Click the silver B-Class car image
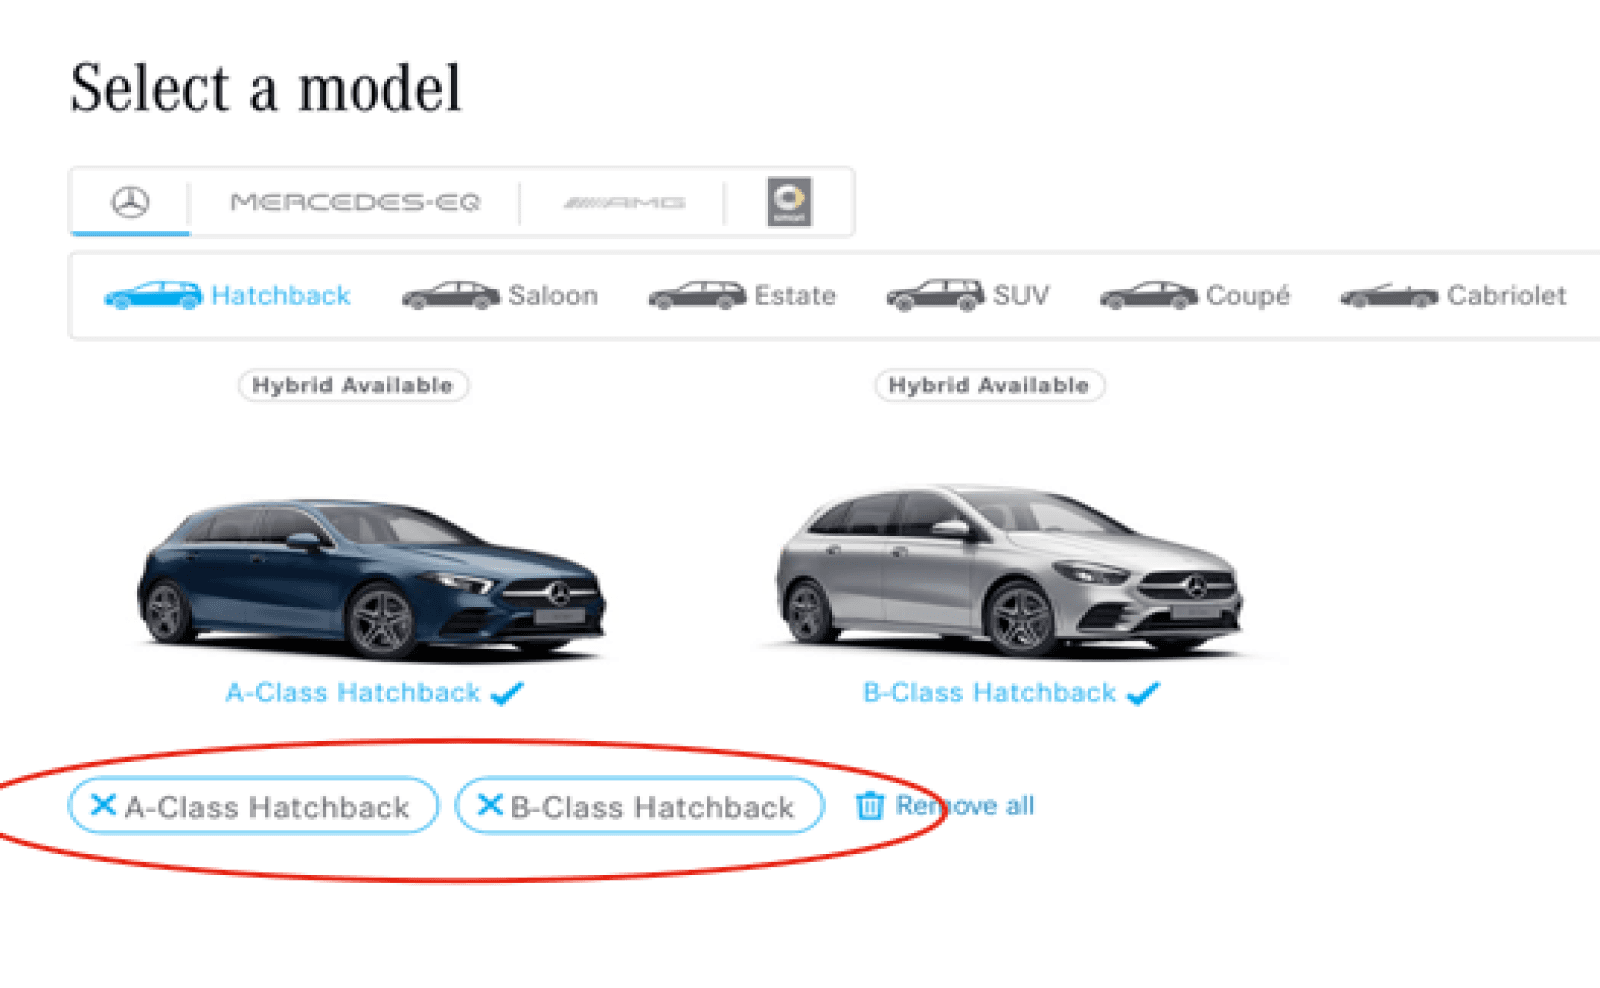Image resolution: width=1600 pixels, height=988 pixels. click(x=1009, y=572)
